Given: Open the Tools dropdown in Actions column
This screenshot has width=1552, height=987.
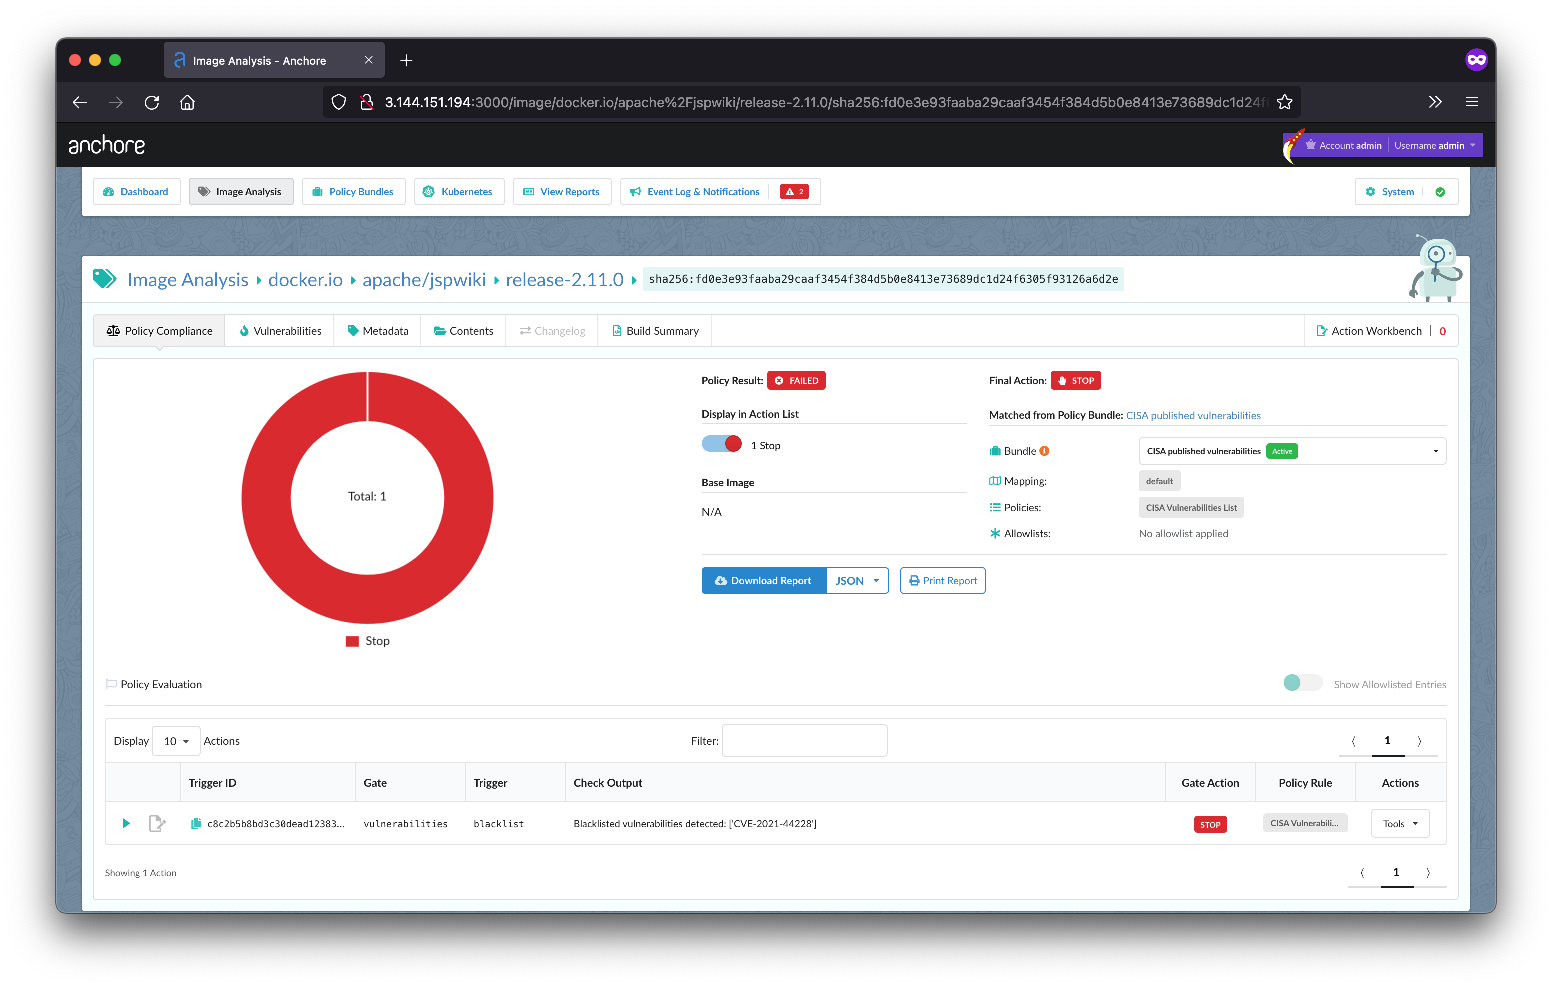Looking at the screenshot, I should coord(1400,824).
